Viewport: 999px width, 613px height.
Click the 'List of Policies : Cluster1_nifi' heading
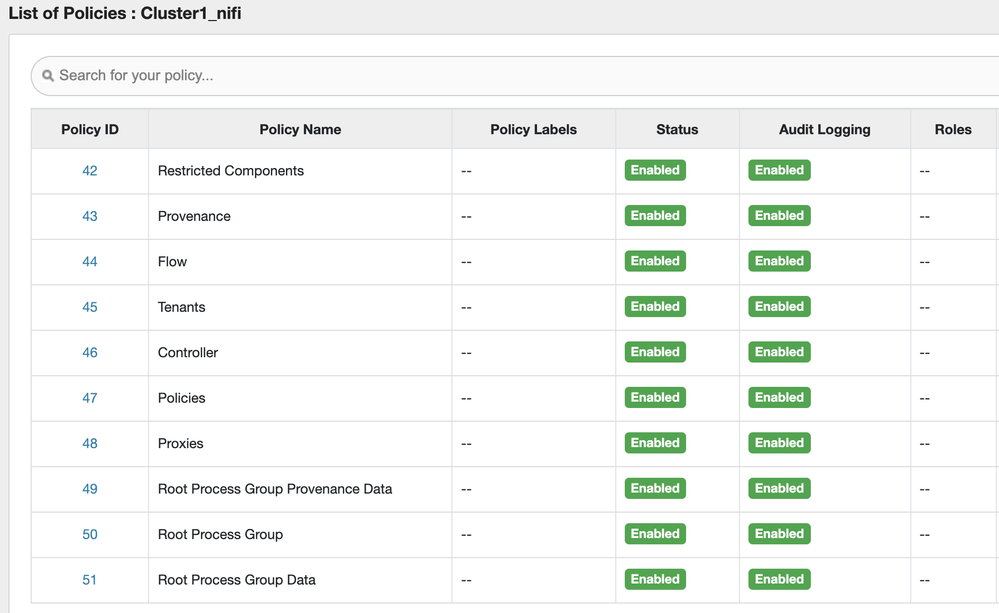click(x=125, y=13)
